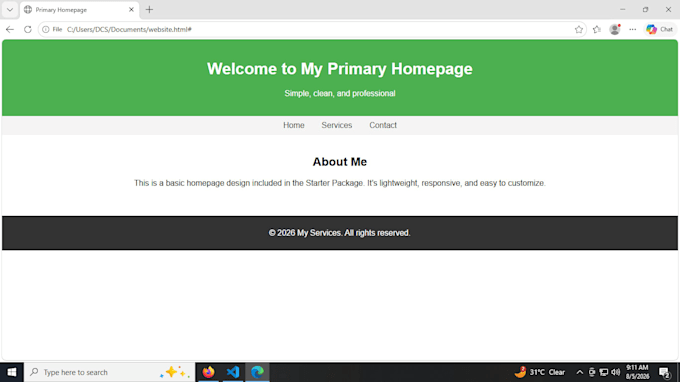Click the Meet Now tray icon
The image size is (680, 382).
[592, 372]
